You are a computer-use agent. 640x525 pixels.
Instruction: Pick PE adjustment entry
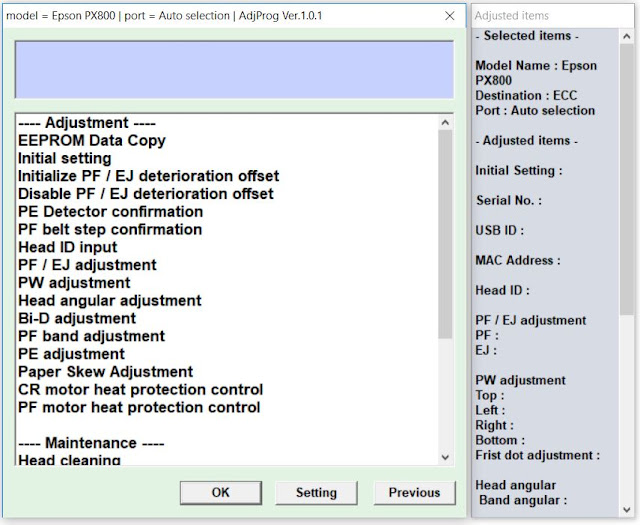[71, 354]
